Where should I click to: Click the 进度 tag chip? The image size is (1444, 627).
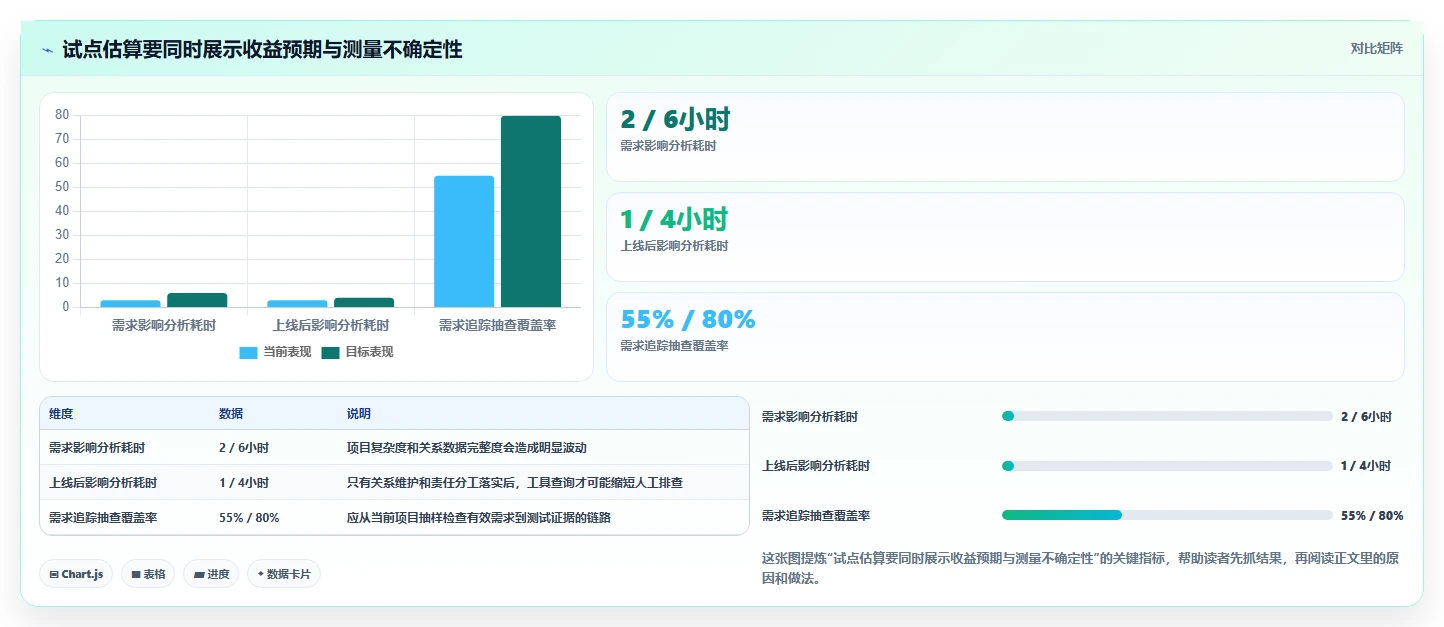pyautogui.click(x=211, y=574)
